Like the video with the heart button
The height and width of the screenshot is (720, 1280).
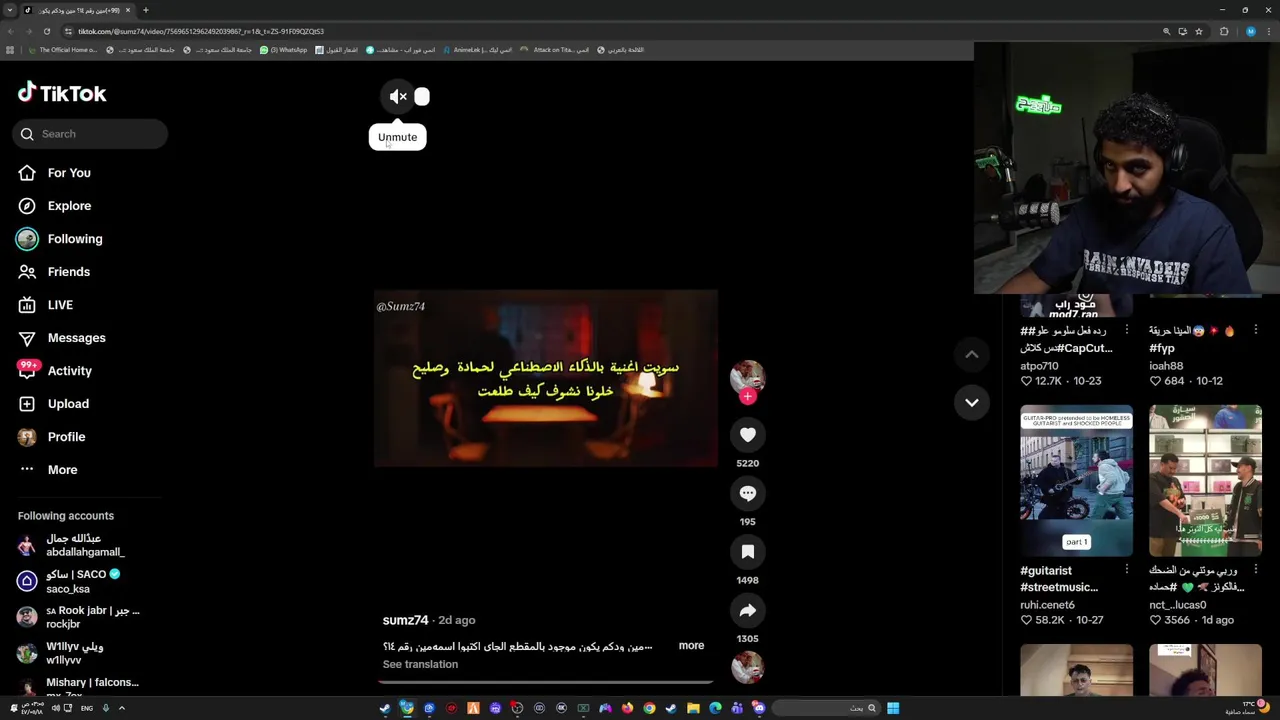click(747, 435)
